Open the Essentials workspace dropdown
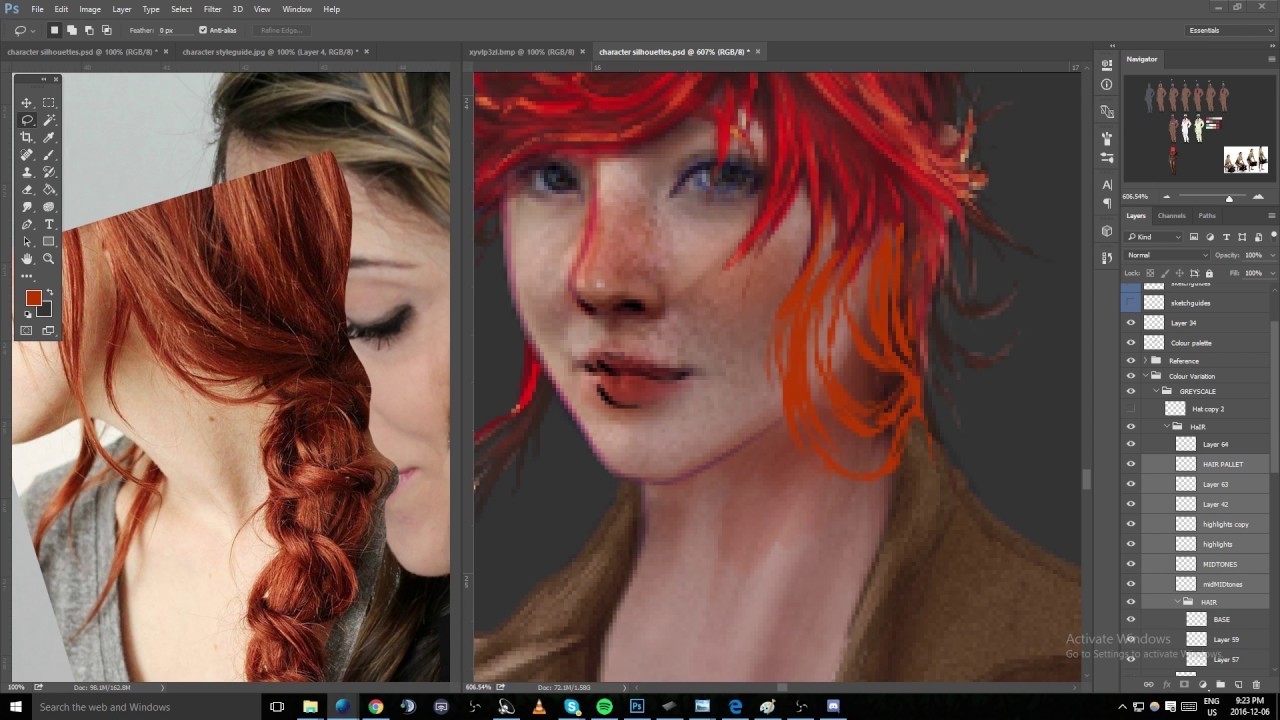 click(x=1230, y=30)
